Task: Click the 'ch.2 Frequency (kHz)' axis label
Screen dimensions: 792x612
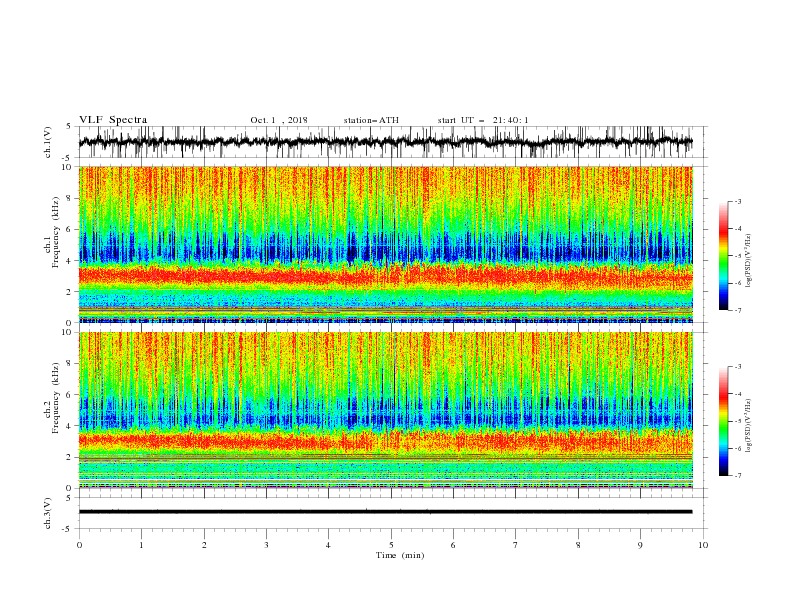Action: pos(52,397)
